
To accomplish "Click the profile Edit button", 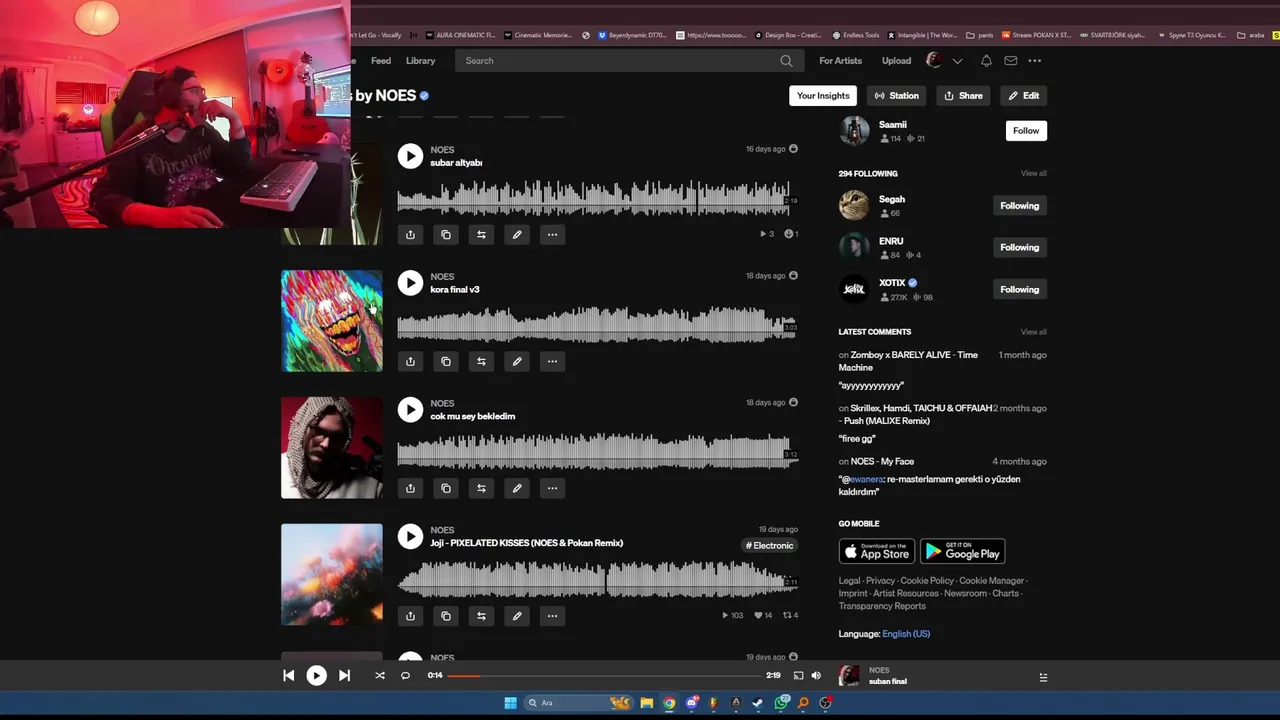I will point(1023,96).
